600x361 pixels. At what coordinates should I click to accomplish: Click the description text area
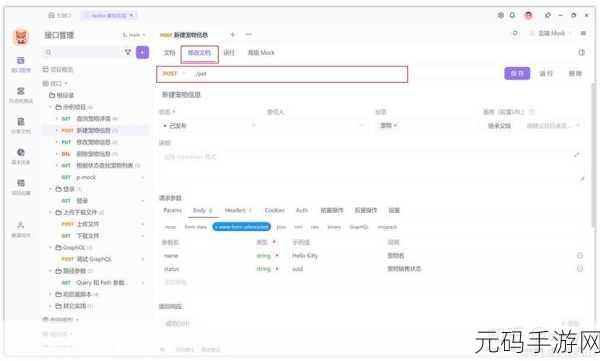click(x=371, y=167)
